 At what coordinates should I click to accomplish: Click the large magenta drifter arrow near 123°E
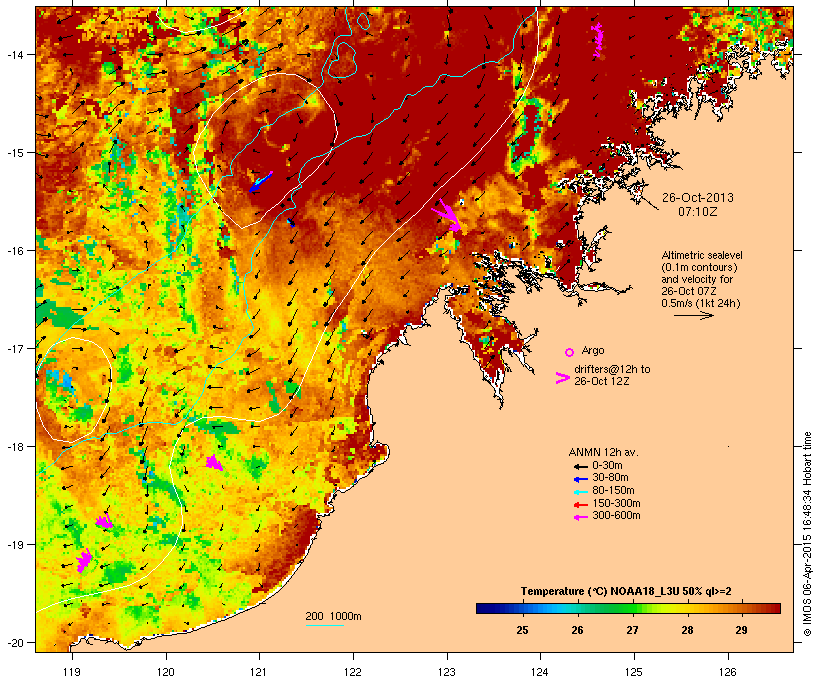[x=446, y=215]
